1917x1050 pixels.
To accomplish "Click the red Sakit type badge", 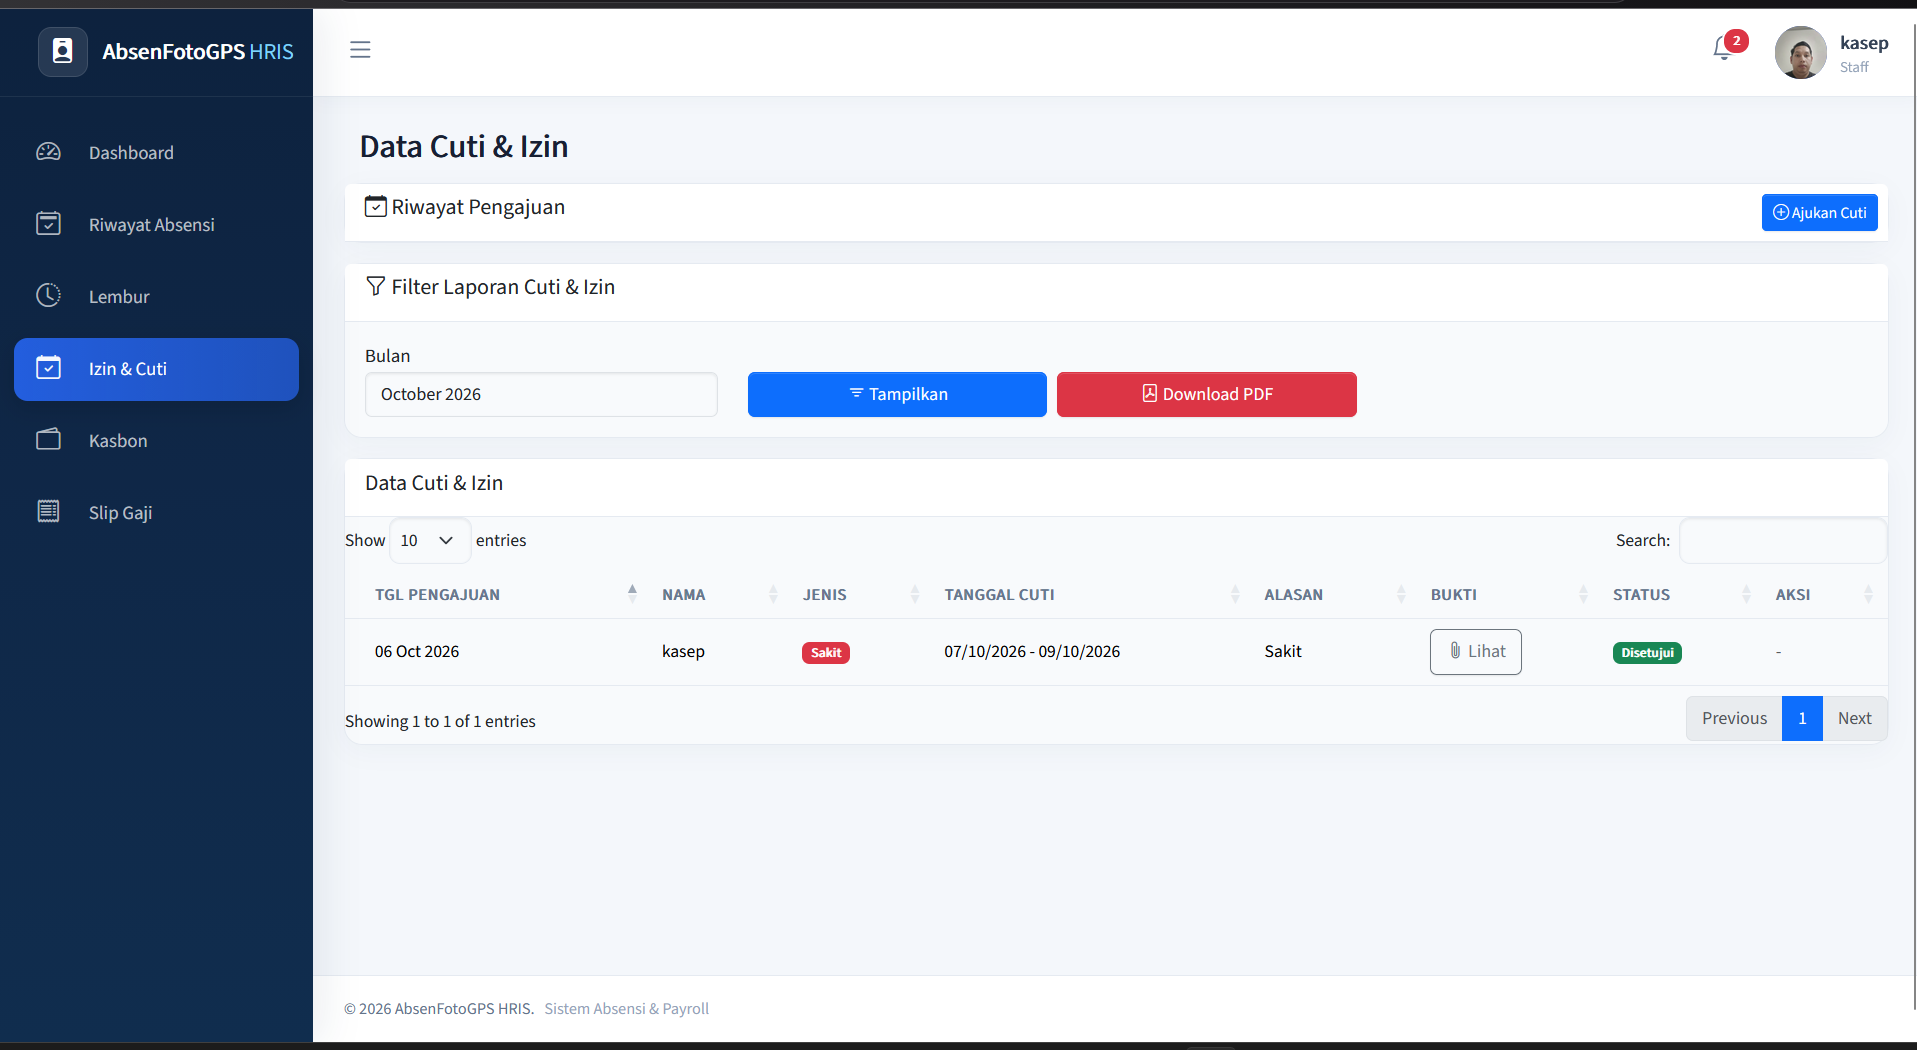I will tap(826, 653).
